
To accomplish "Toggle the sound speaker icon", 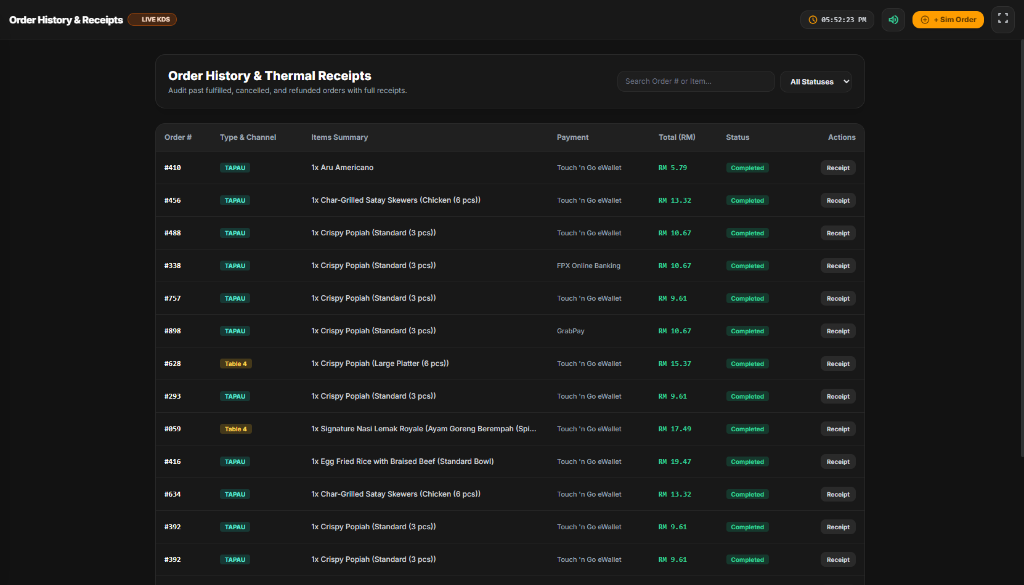I will coord(893,20).
